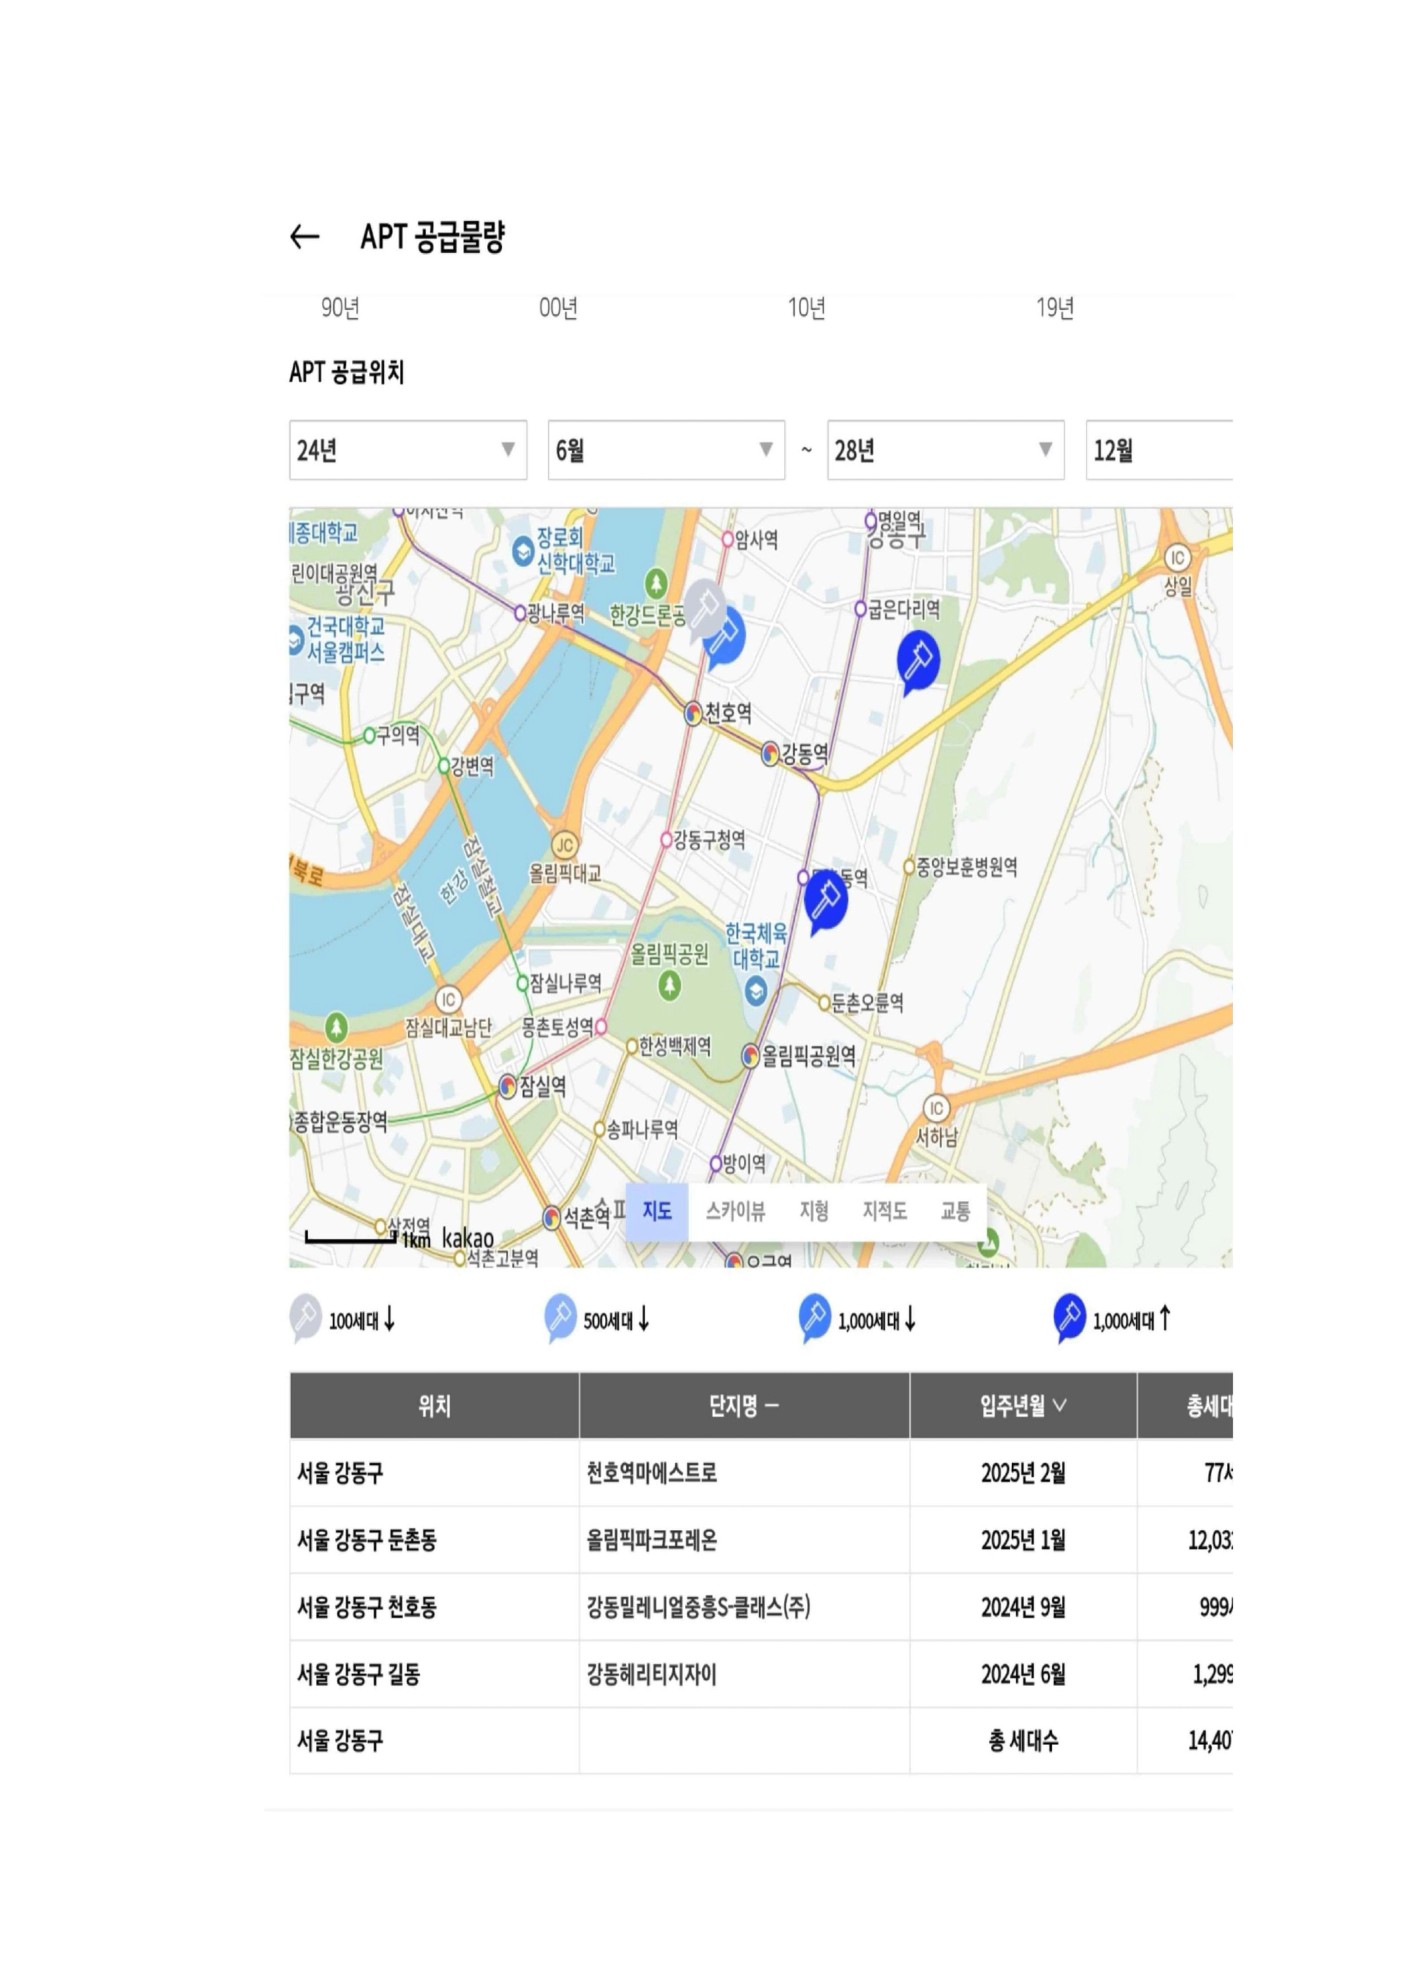Select the 지도 map view tab

coord(657,1211)
